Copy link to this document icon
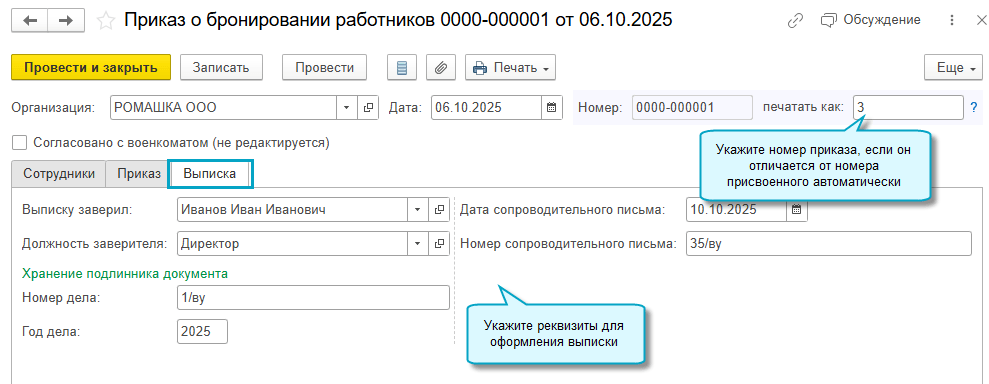This screenshot has height=384, width=989. pos(795,20)
